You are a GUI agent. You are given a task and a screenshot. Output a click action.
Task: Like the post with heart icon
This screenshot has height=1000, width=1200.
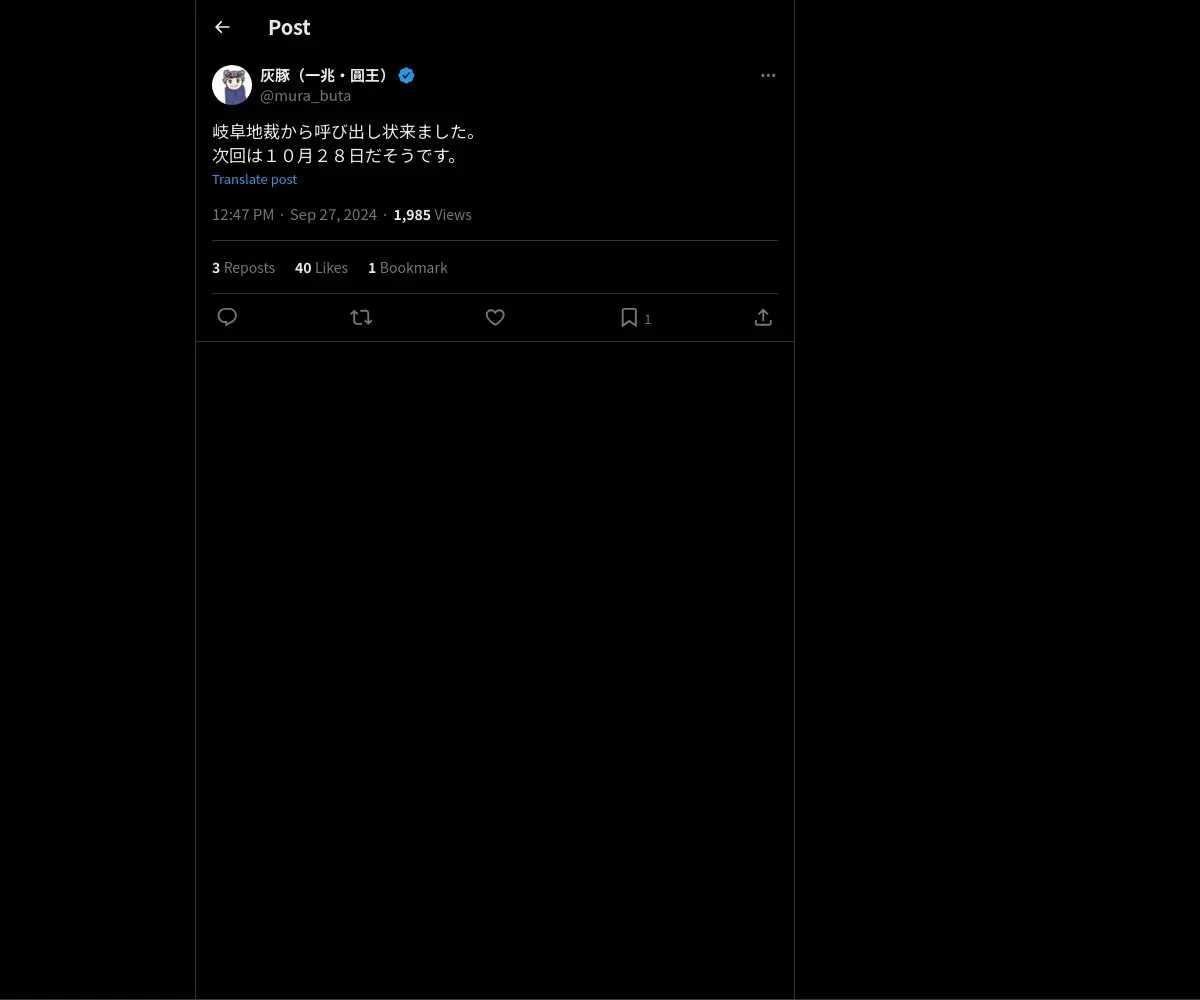(495, 317)
